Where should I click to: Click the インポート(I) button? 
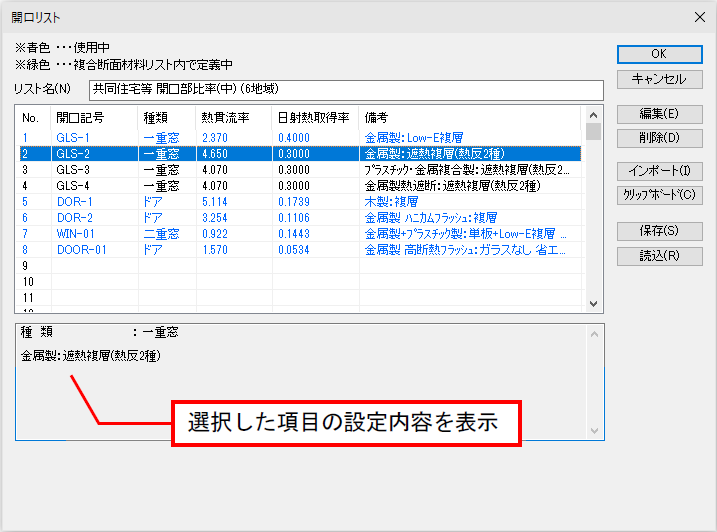coord(659,171)
